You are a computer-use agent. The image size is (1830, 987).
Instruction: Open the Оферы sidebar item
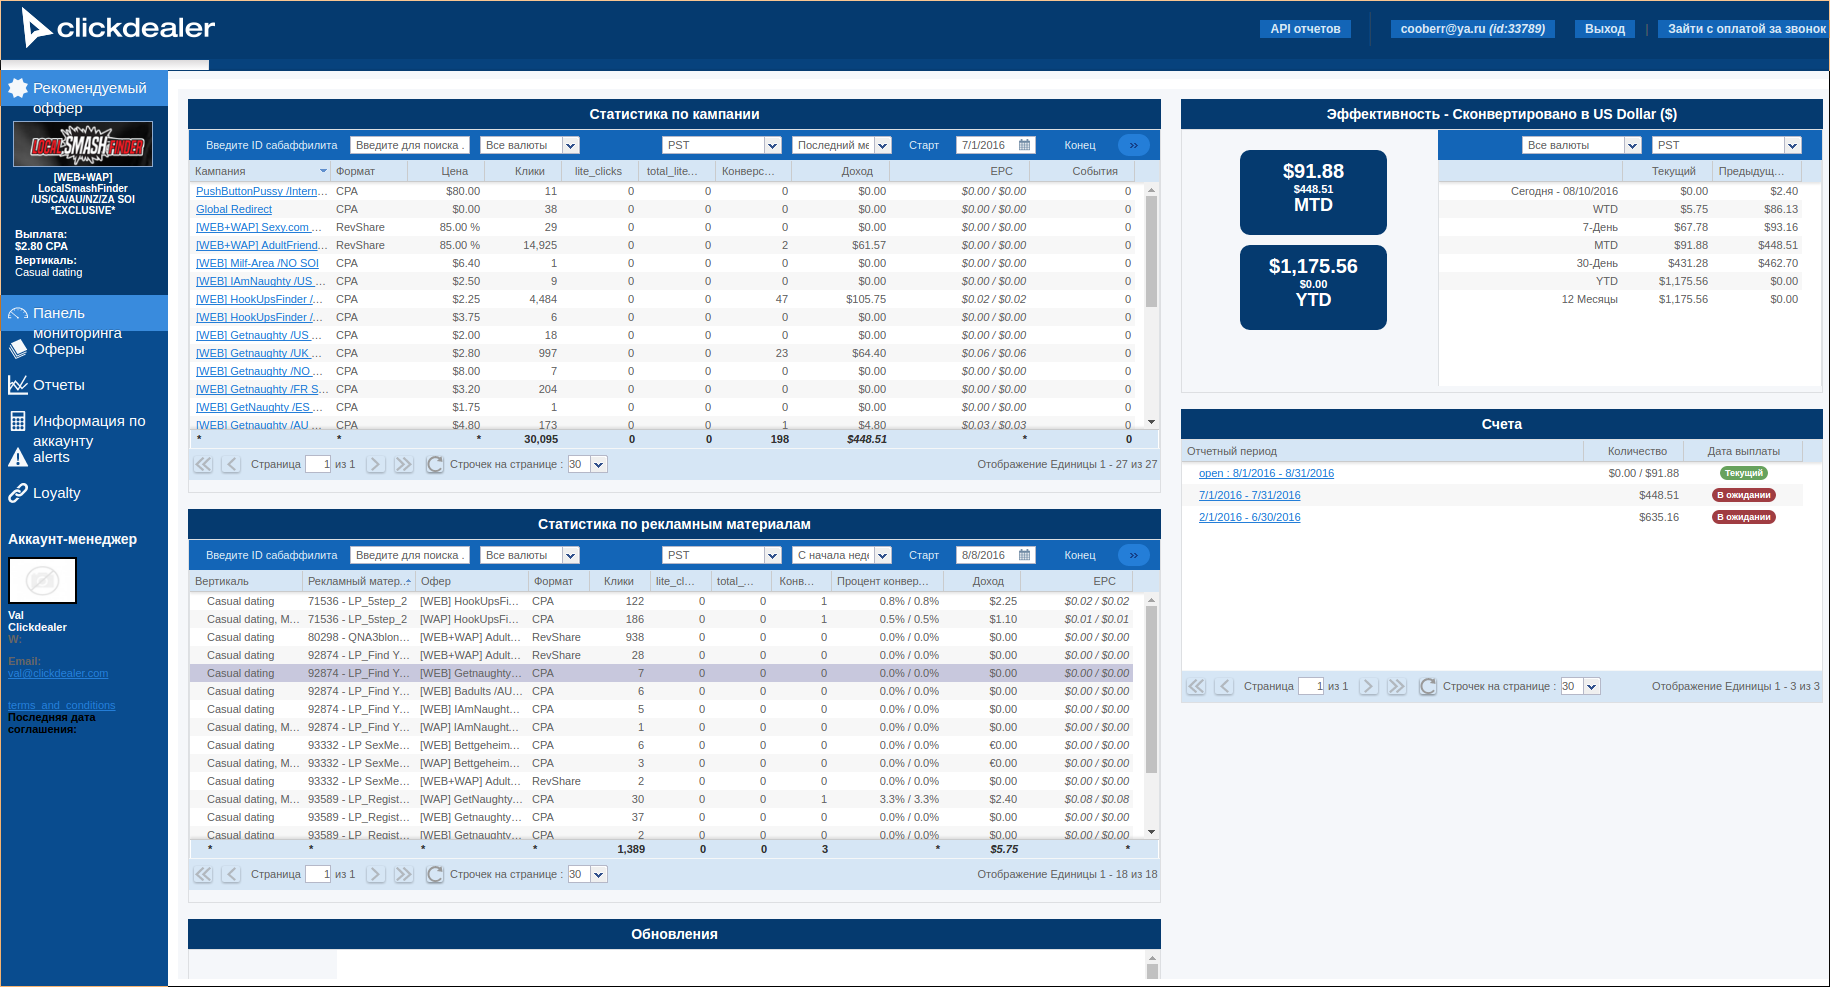[x=84, y=349]
